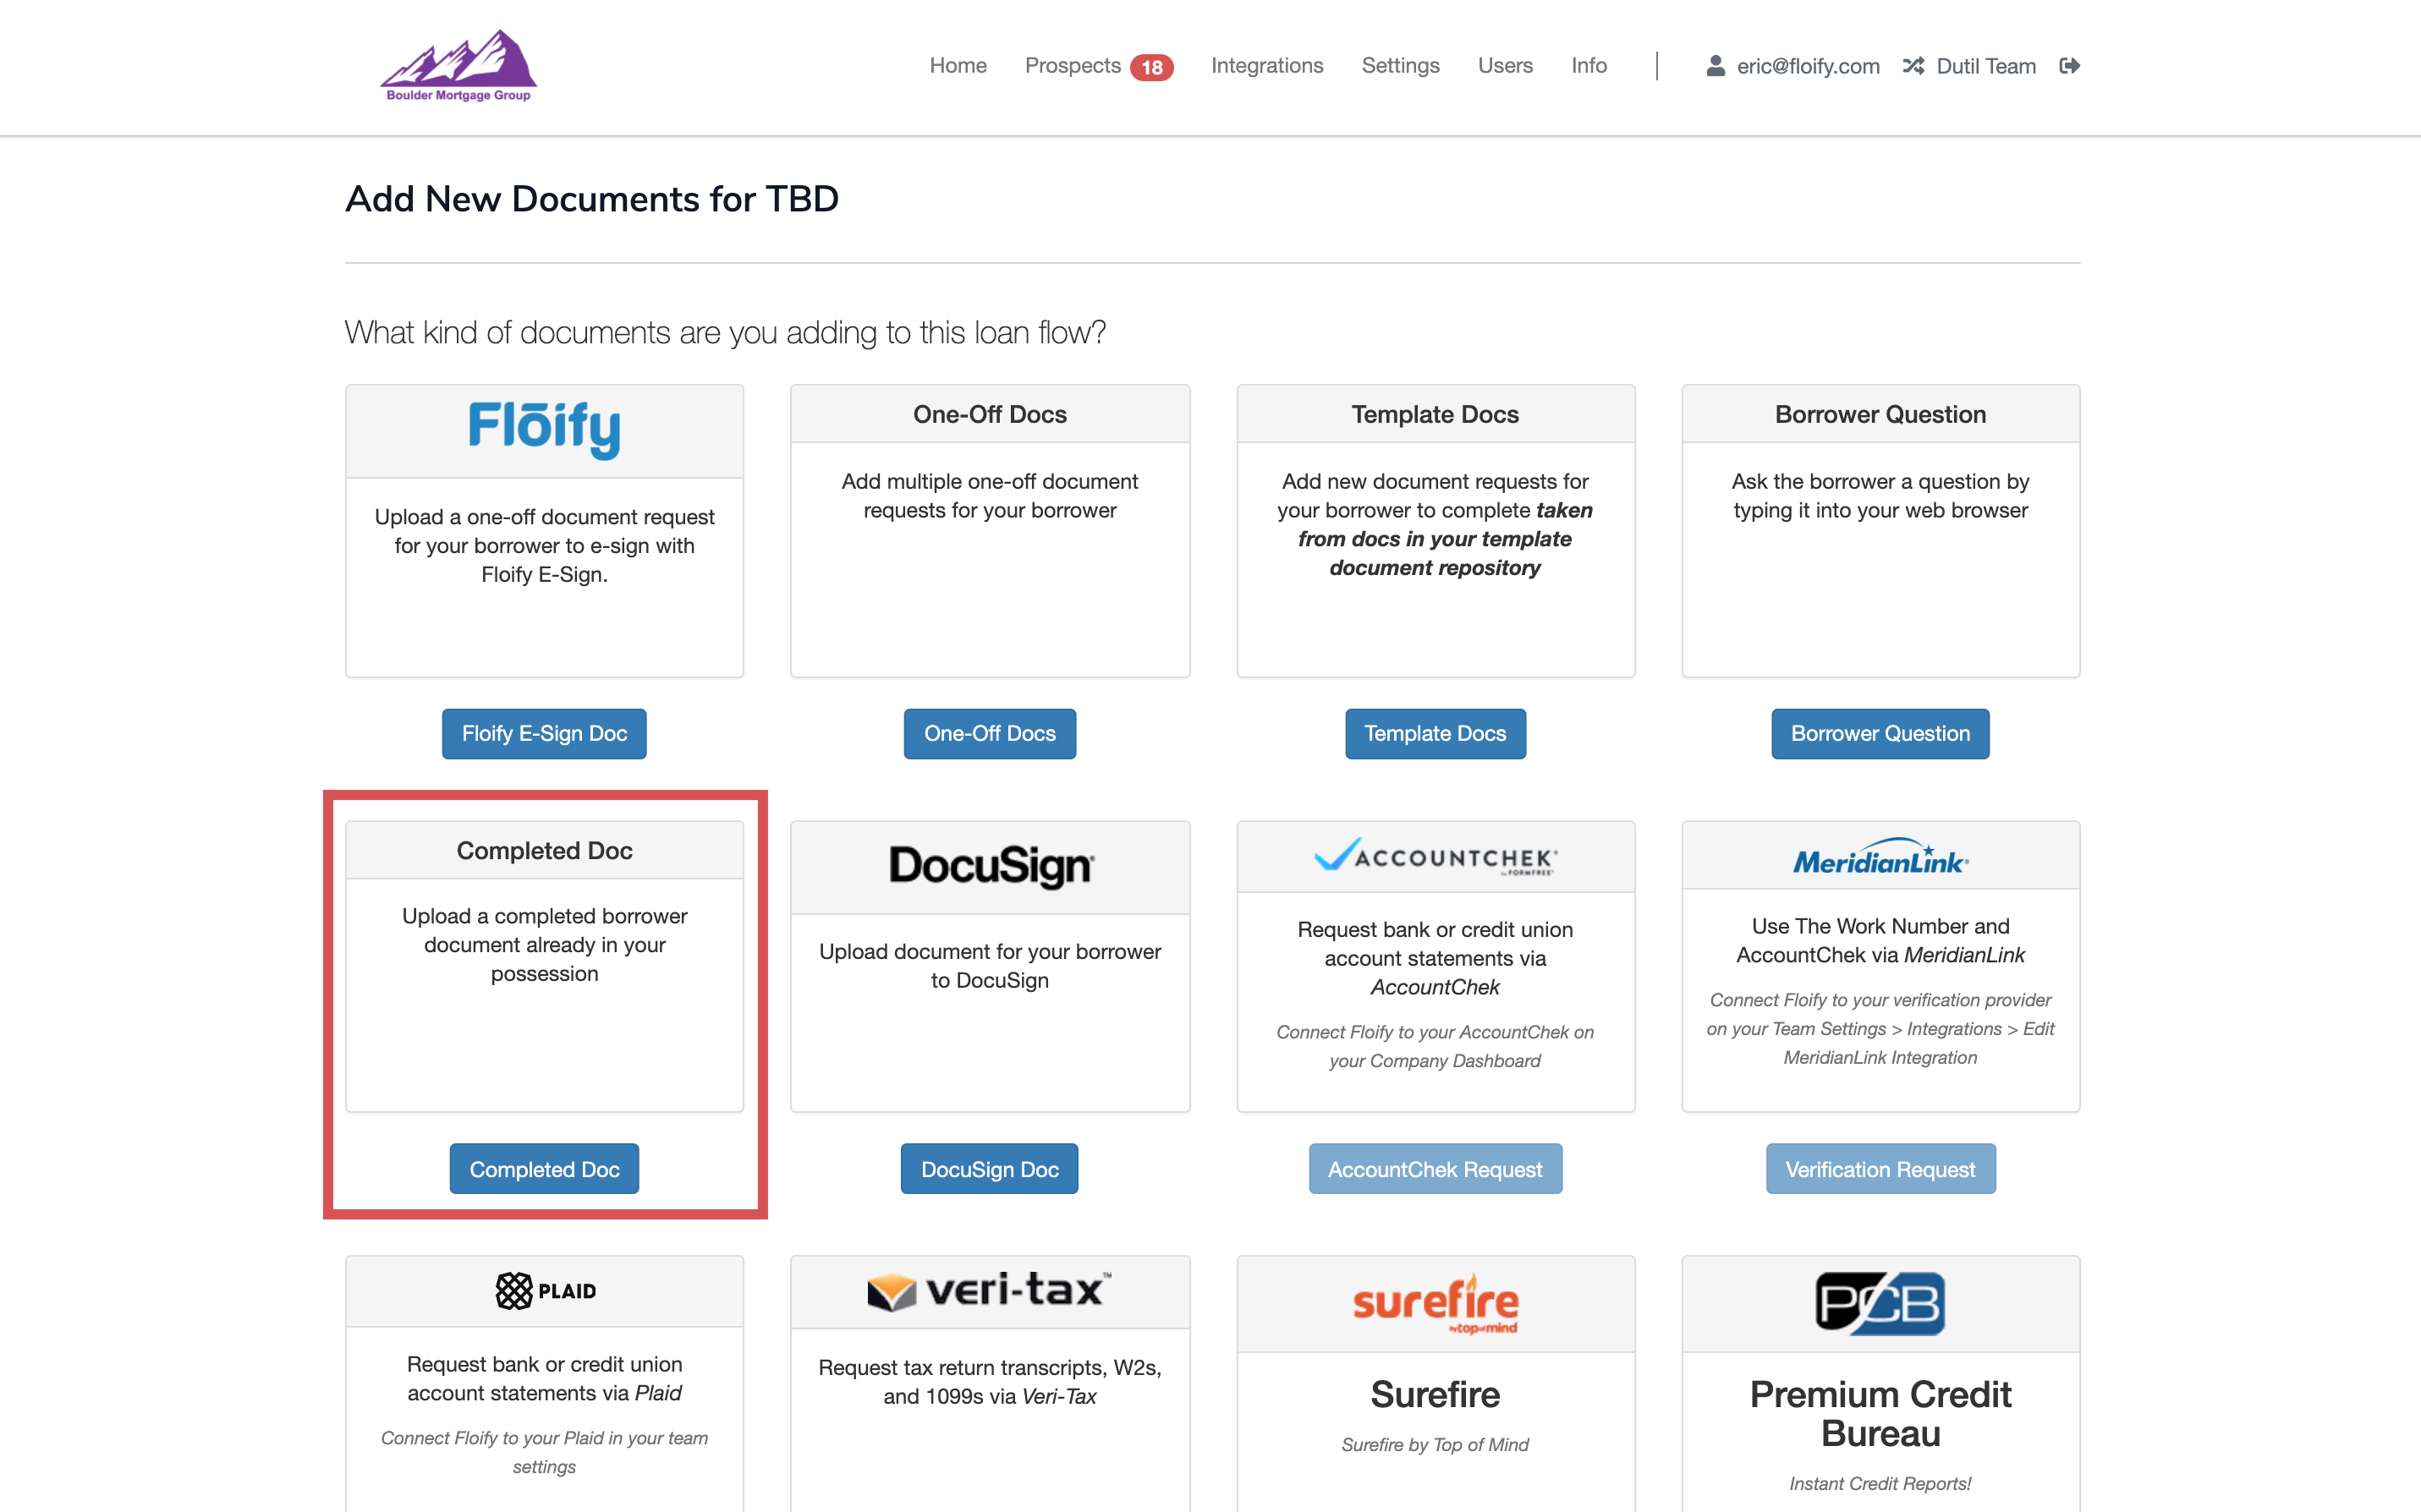
Task: Click the Plaid logo
Action: pos(544,1290)
